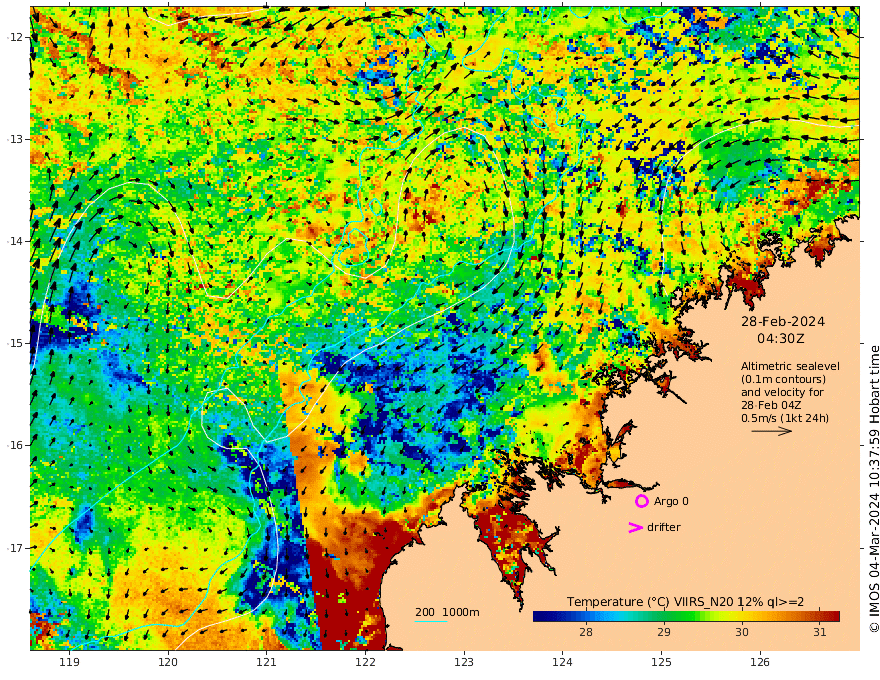Click latitude axis label -16
Screen dimensions: 880x680
tap(15, 445)
